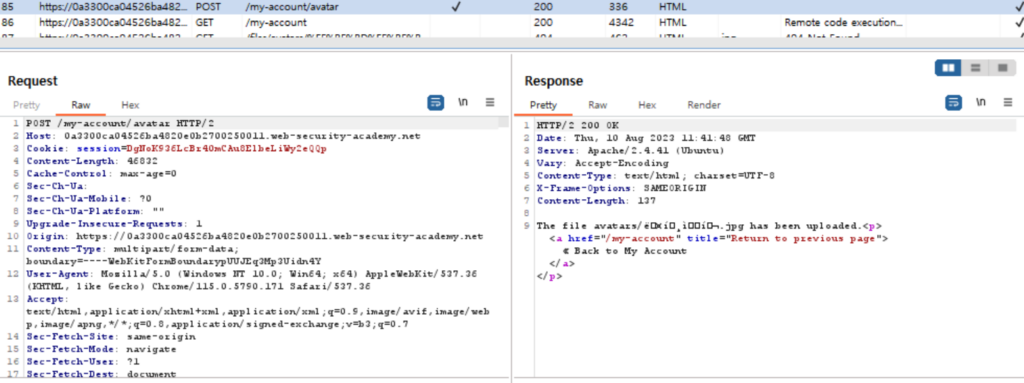Screen dimensions: 1024x383
Task: Switch to combined tabbed layout view
Action: [x=1002, y=67]
